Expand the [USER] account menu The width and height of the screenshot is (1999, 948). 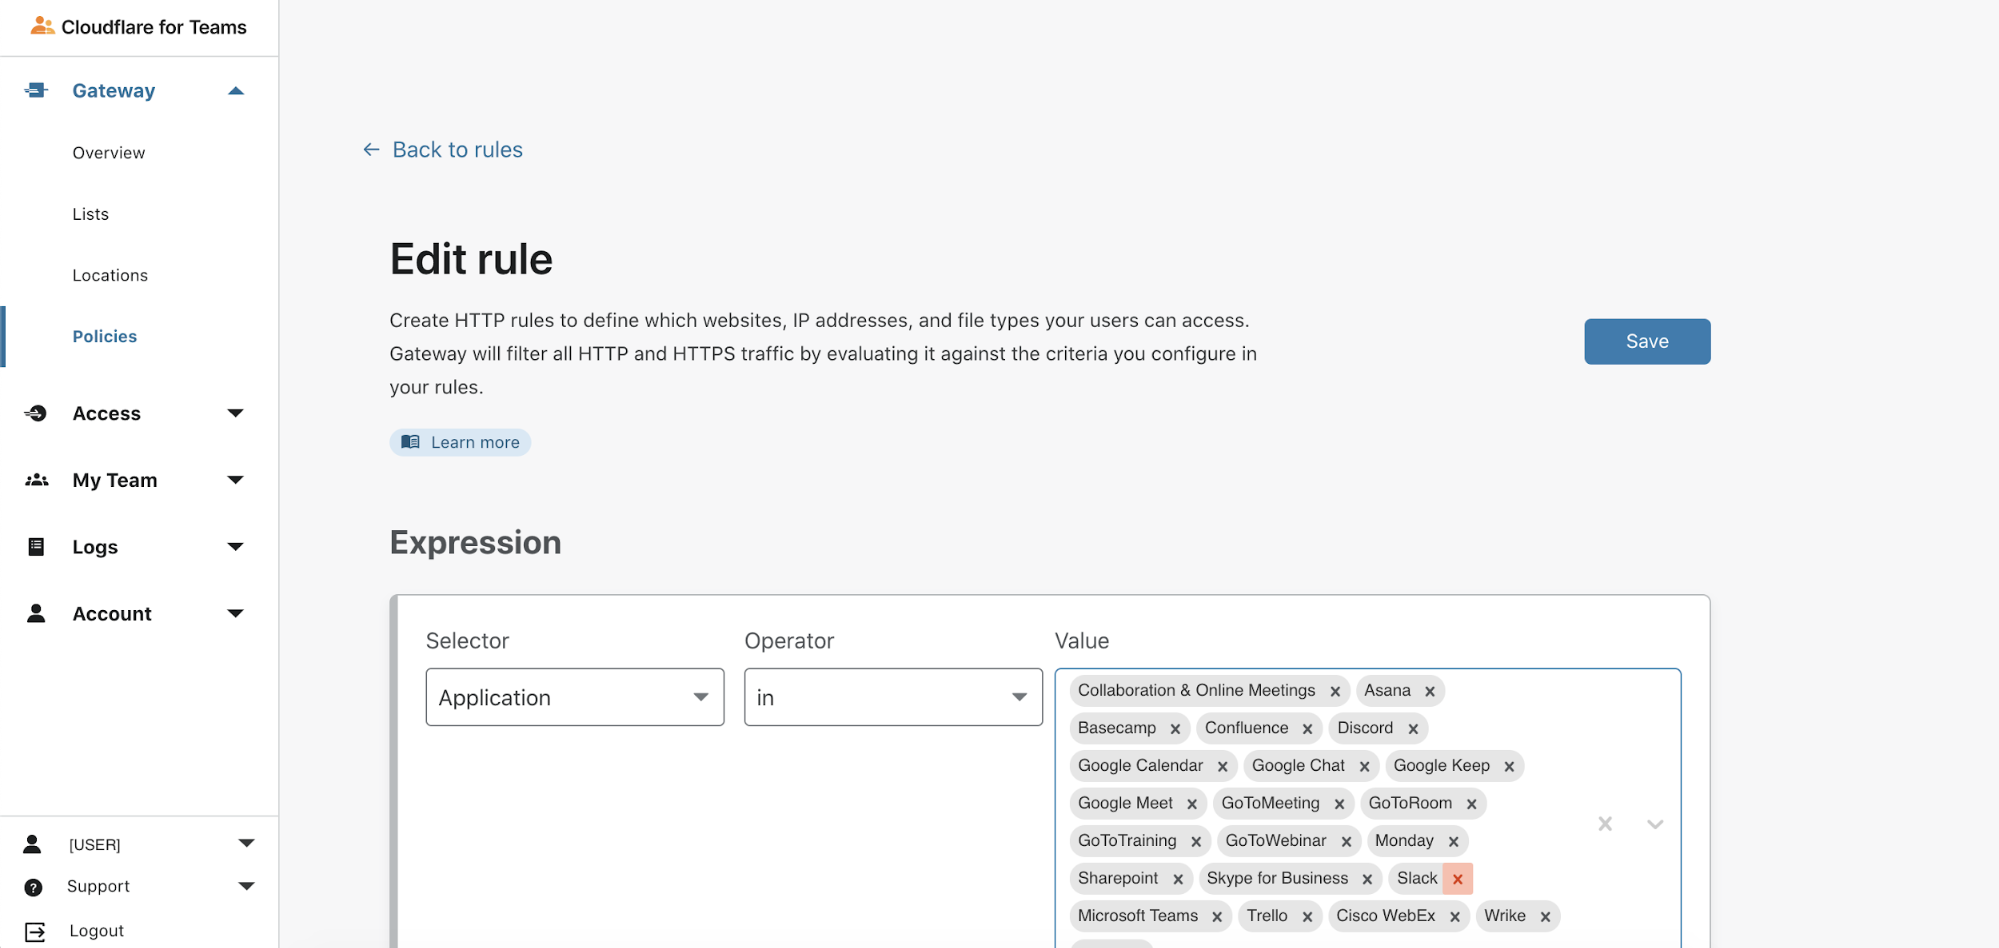[x=246, y=844]
